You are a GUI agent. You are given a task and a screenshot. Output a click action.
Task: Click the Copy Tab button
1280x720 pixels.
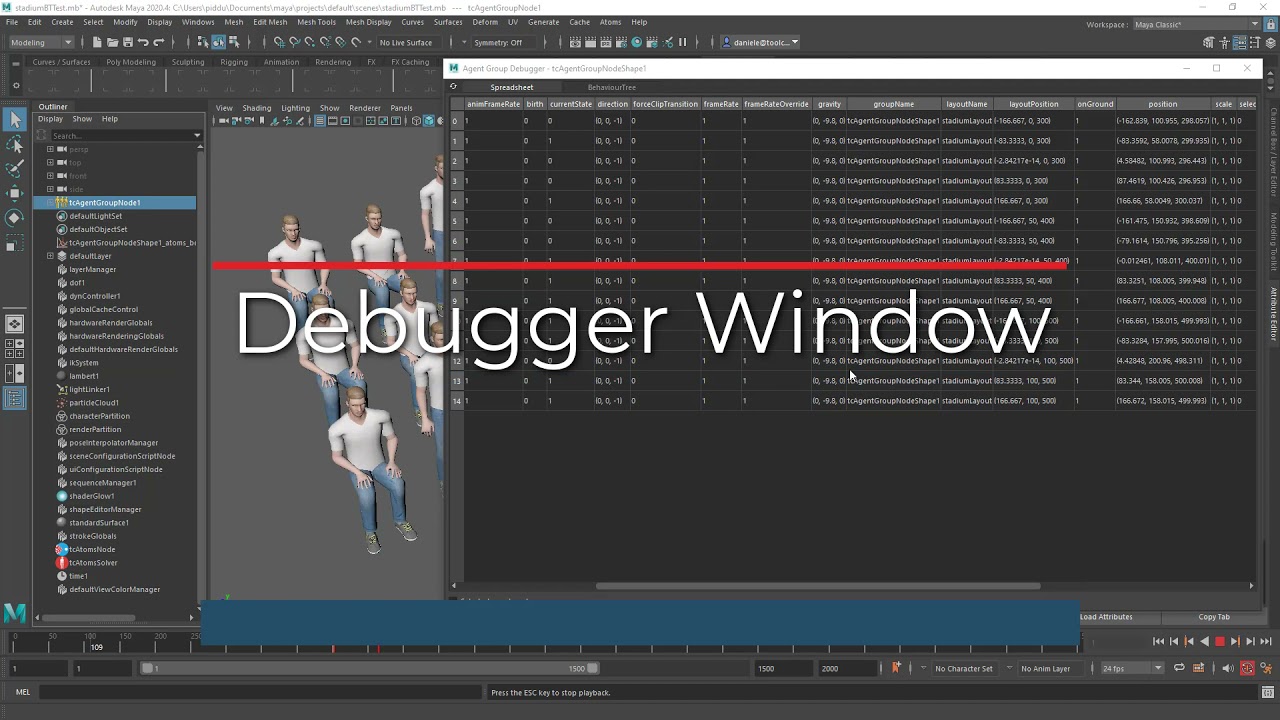point(1214,617)
